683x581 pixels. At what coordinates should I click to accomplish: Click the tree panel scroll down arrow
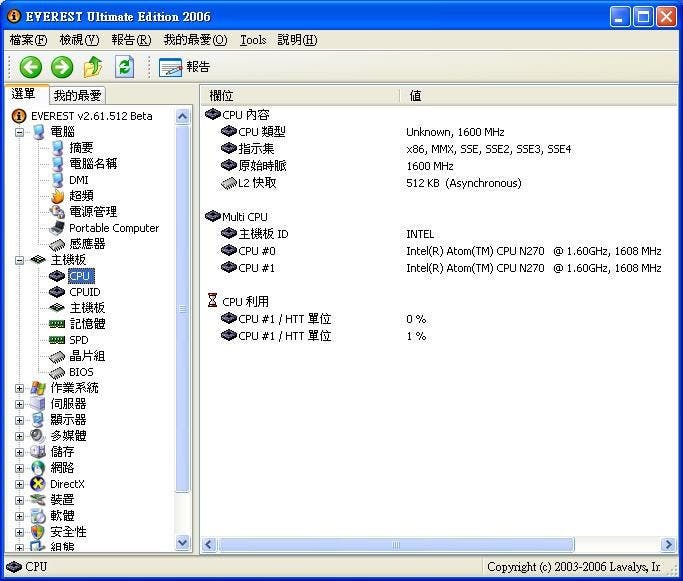tap(183, 543)
